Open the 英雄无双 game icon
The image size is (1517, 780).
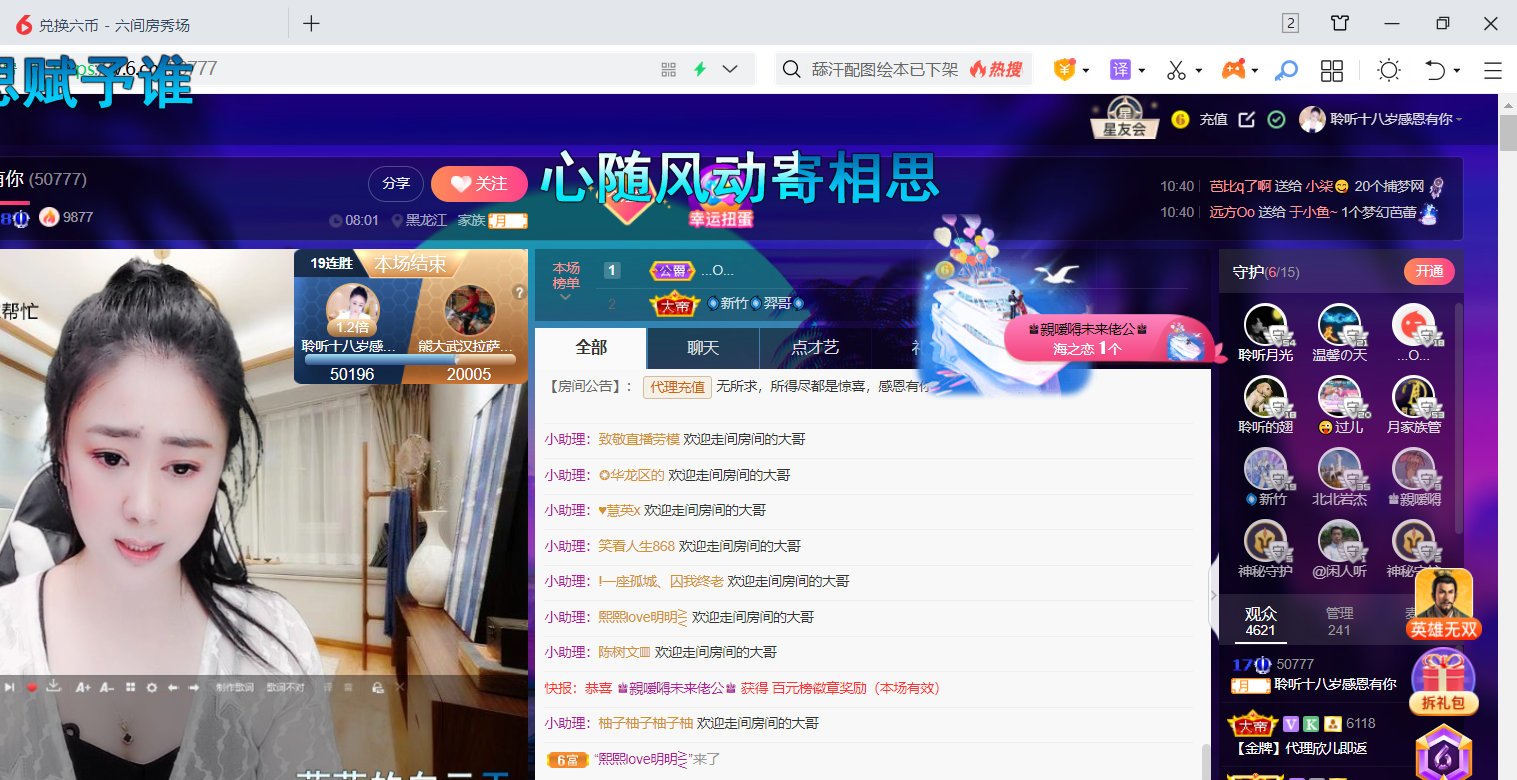coord(1444,604)
